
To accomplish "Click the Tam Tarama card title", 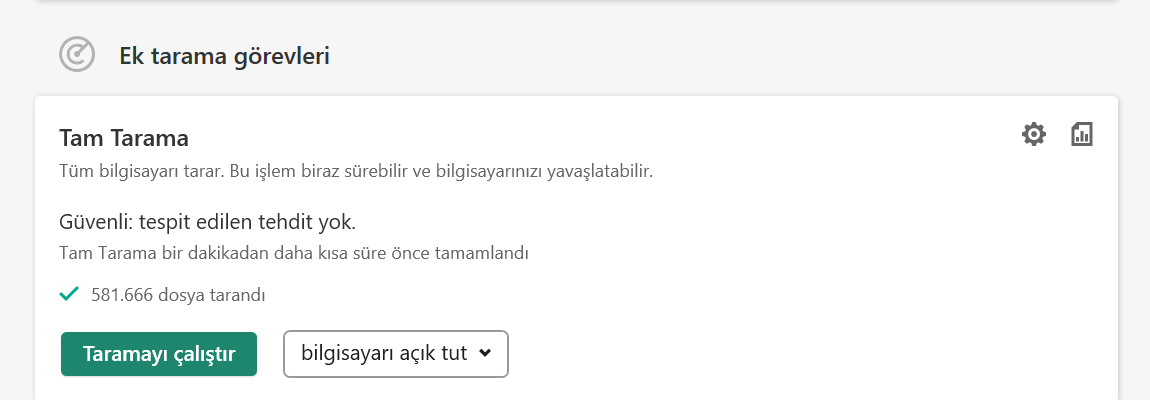I will tap(124, 138).
